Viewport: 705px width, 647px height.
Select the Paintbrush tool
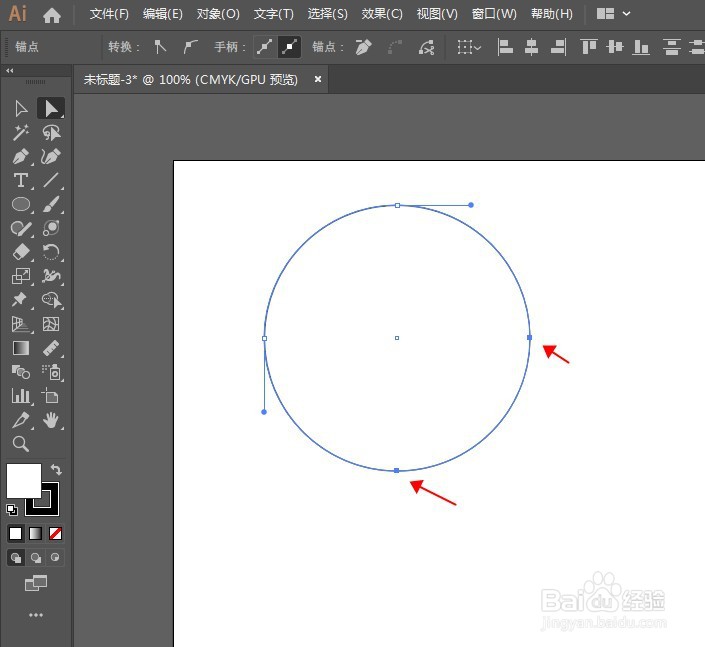(51, 204)
